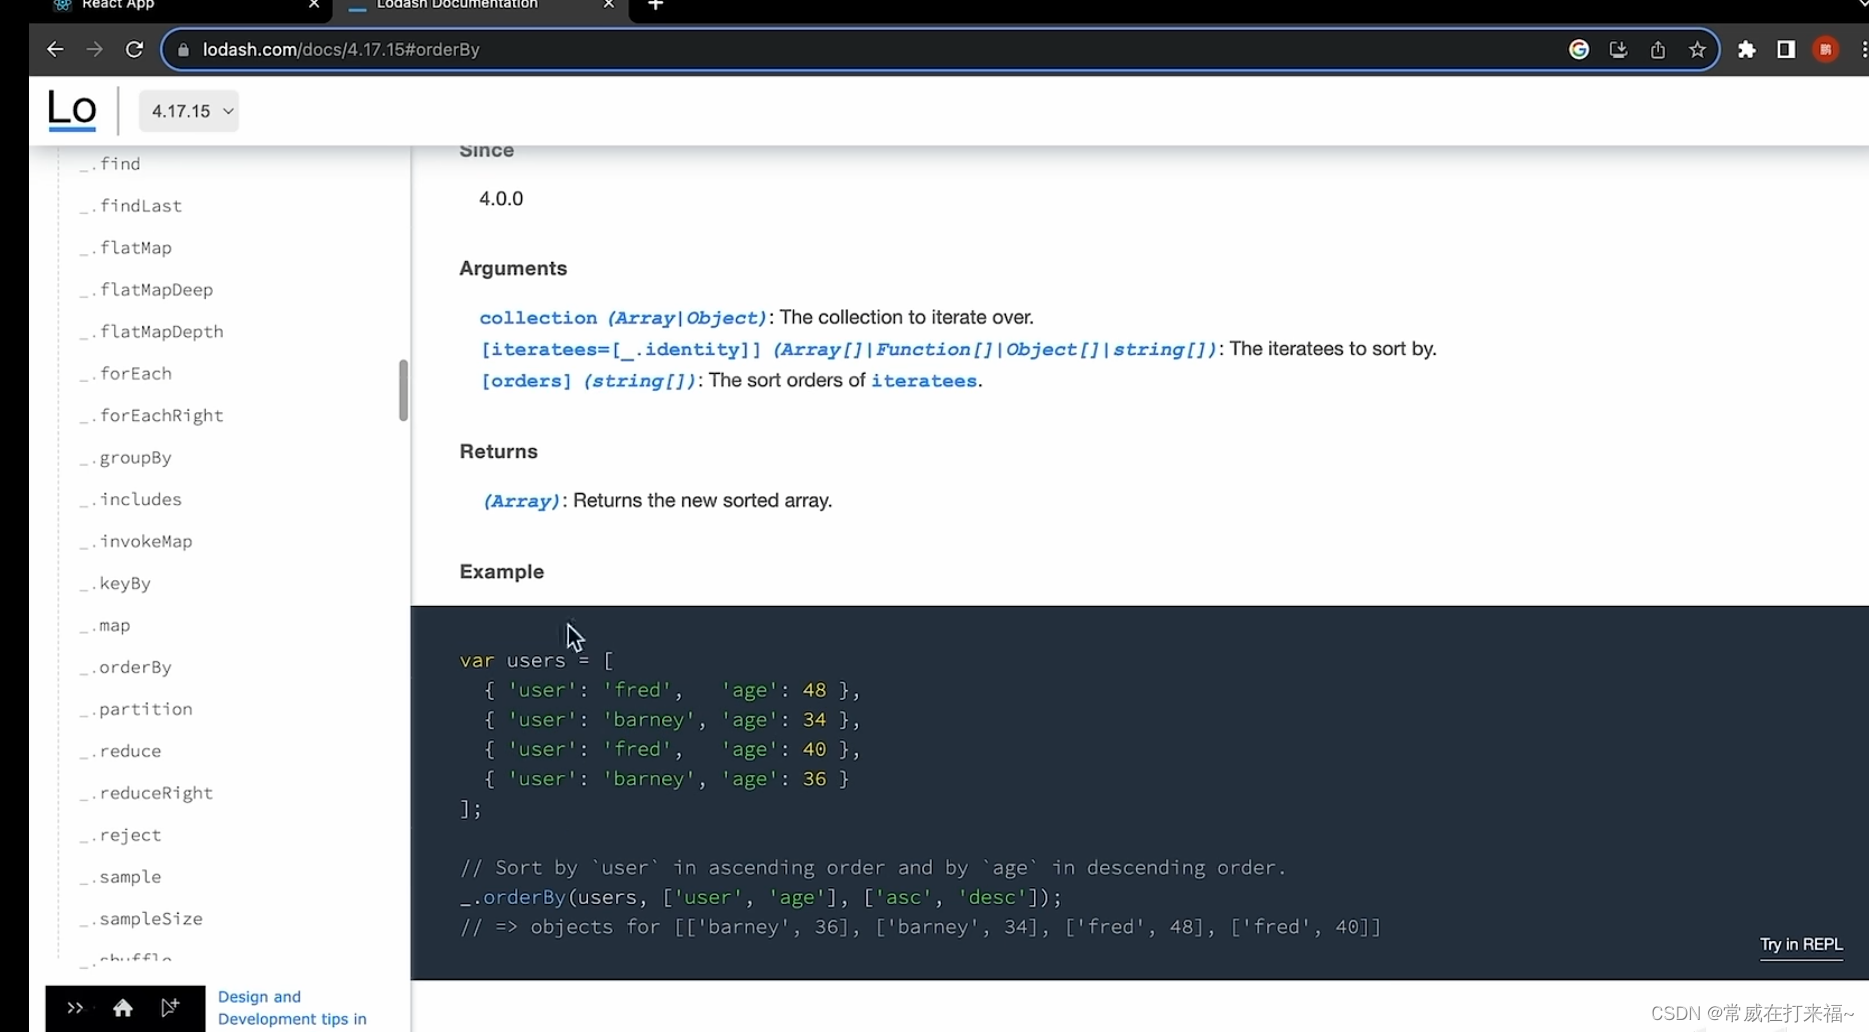Click the [orders] argument name
The image size is (1869, 1032).
pos(526,381)
